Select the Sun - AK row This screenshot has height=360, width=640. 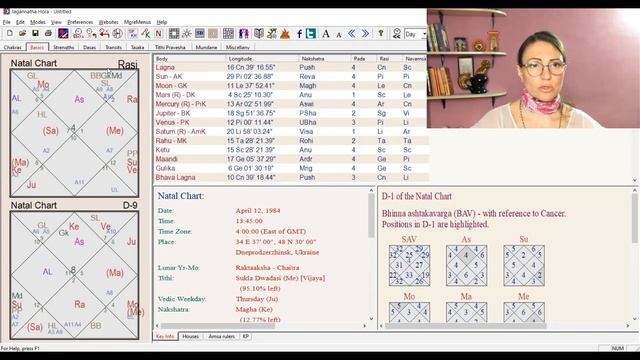[291, 77]
